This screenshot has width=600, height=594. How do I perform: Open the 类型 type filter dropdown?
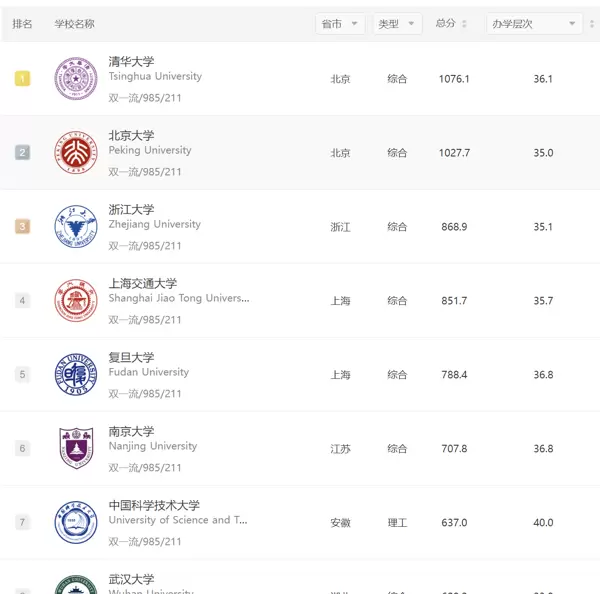point(397,24)
